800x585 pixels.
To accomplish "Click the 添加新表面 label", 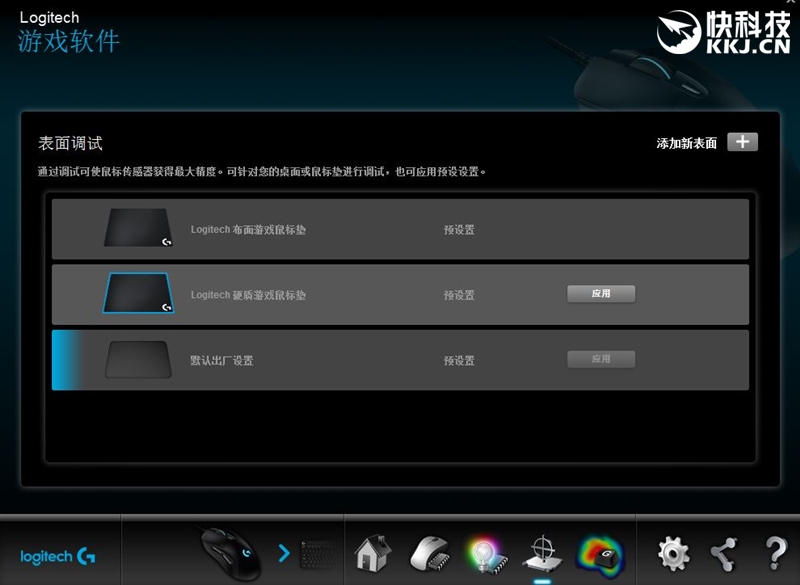I will [x=686, y=143].
